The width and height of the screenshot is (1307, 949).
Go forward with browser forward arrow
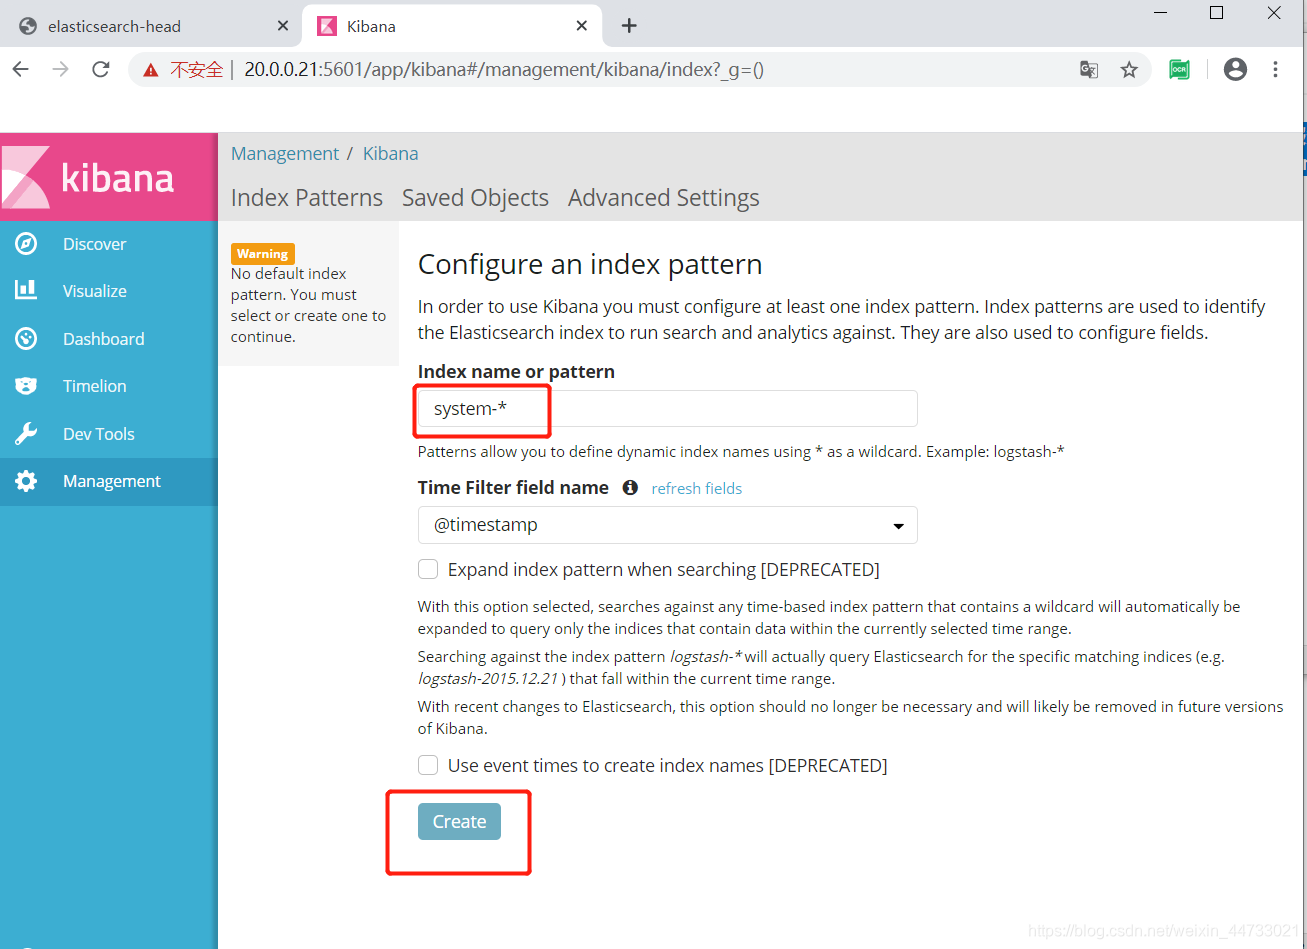(61, 69)
